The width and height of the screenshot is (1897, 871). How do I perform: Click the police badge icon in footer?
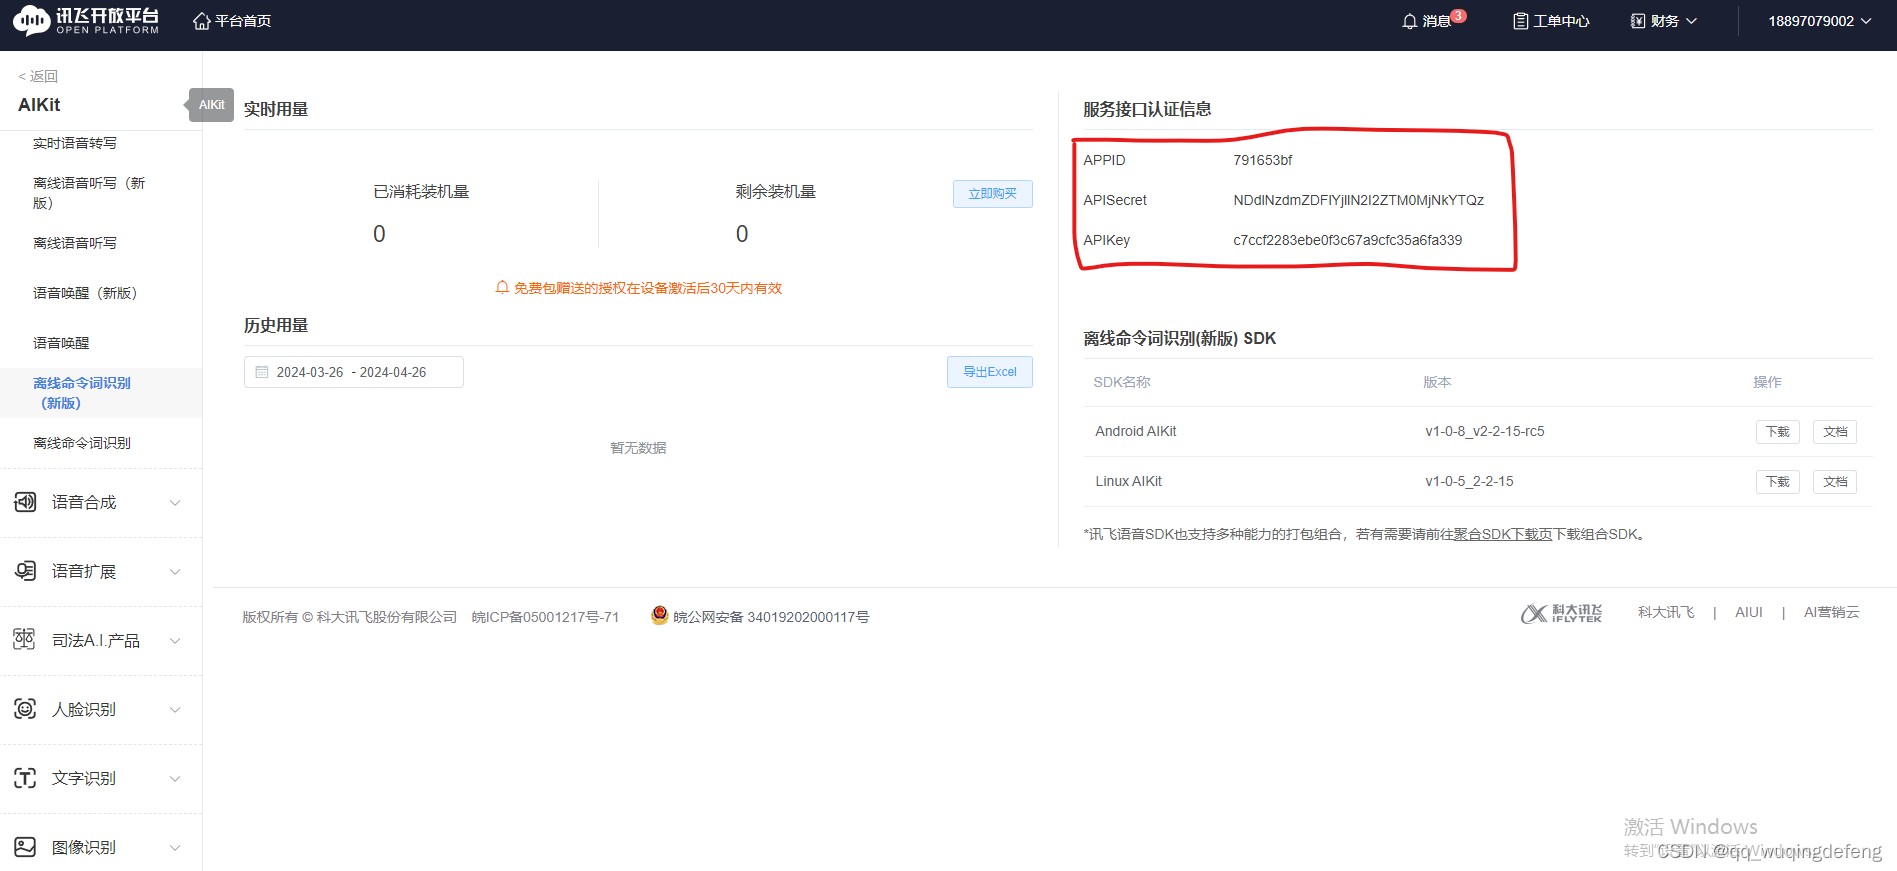(x=659, y=616)
